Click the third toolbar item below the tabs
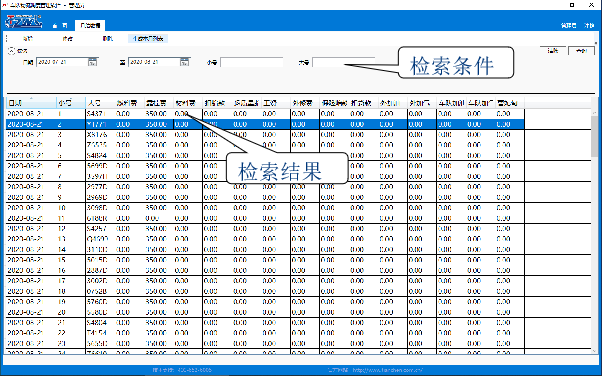 (x=108, y=38)
